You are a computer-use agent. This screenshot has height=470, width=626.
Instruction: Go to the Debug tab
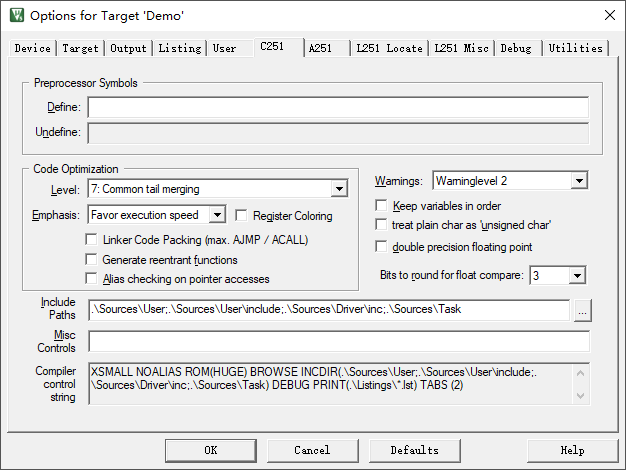pyautogui.click(x=516, y=48)
